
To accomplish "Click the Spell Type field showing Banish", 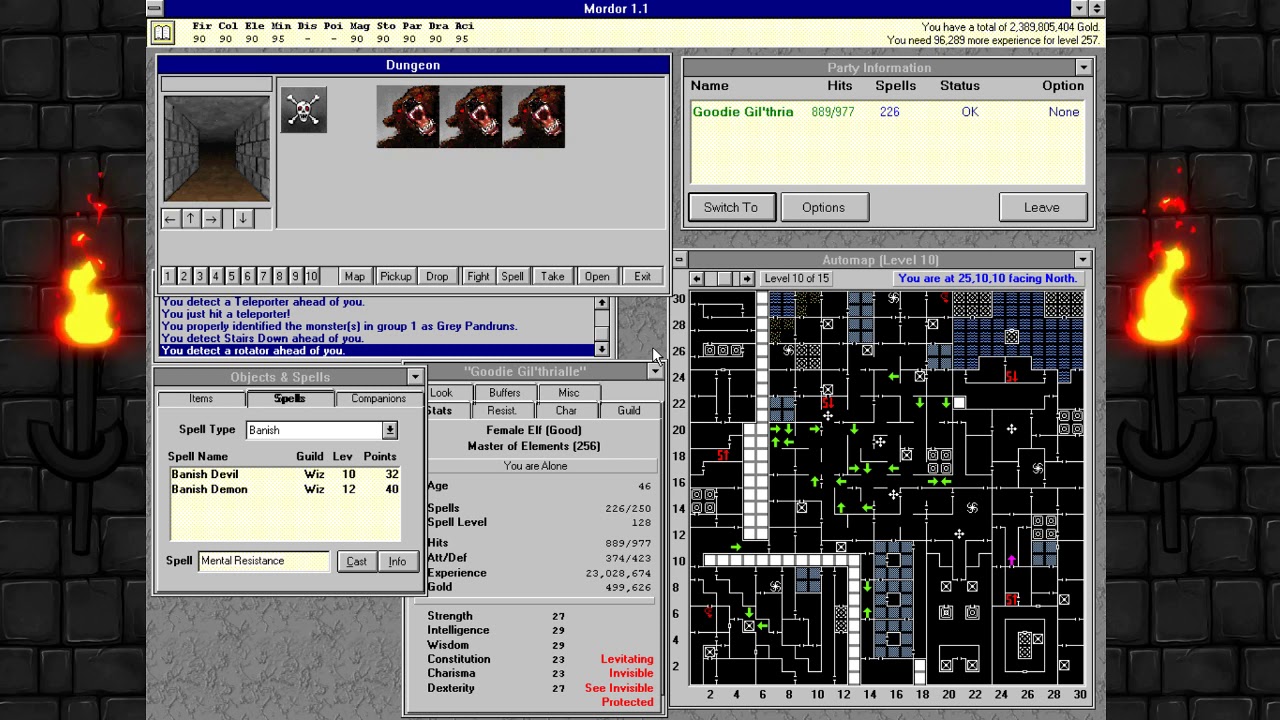I will (314, 430).
